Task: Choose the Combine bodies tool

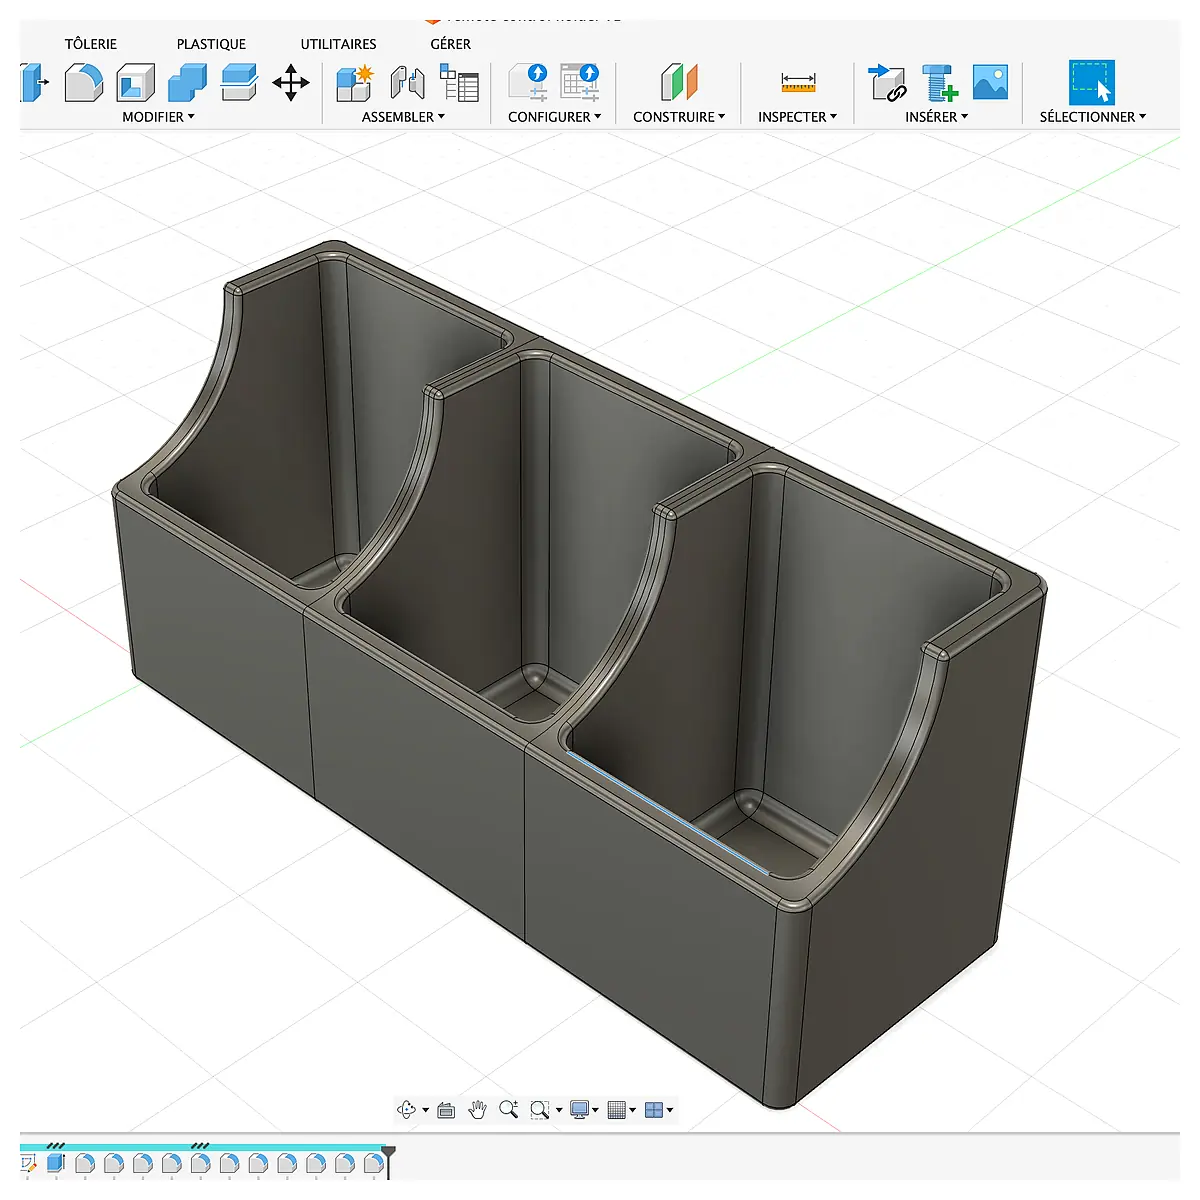Action: (187, 82)
